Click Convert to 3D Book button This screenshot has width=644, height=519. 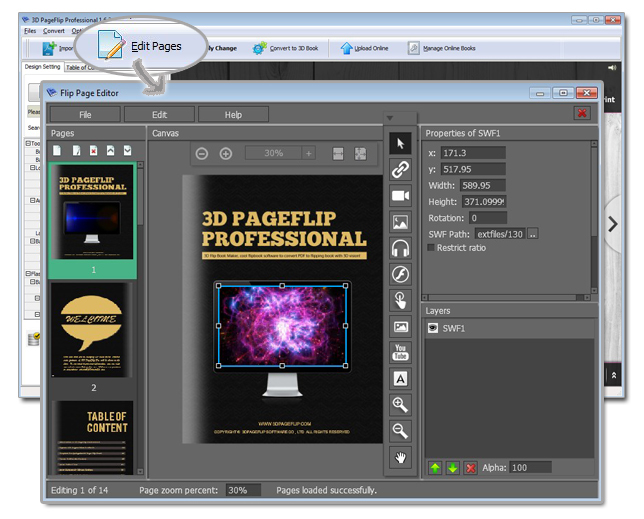[285, 48]
